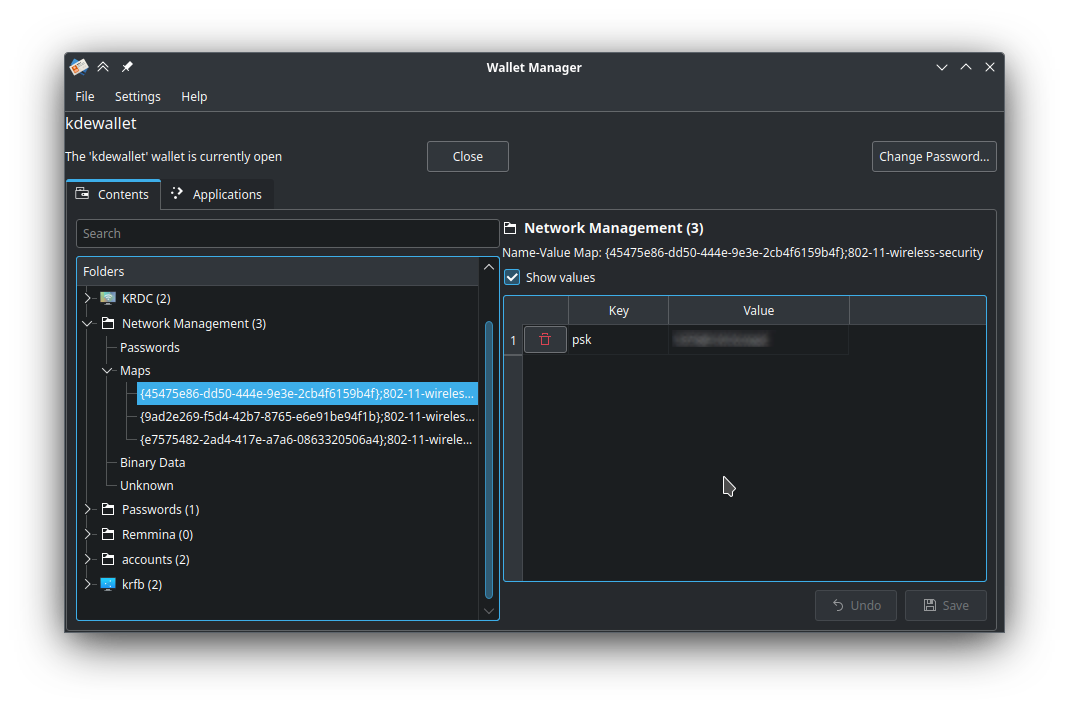
Task: Click the Close wallet button
Action: (x=468, y=156)
